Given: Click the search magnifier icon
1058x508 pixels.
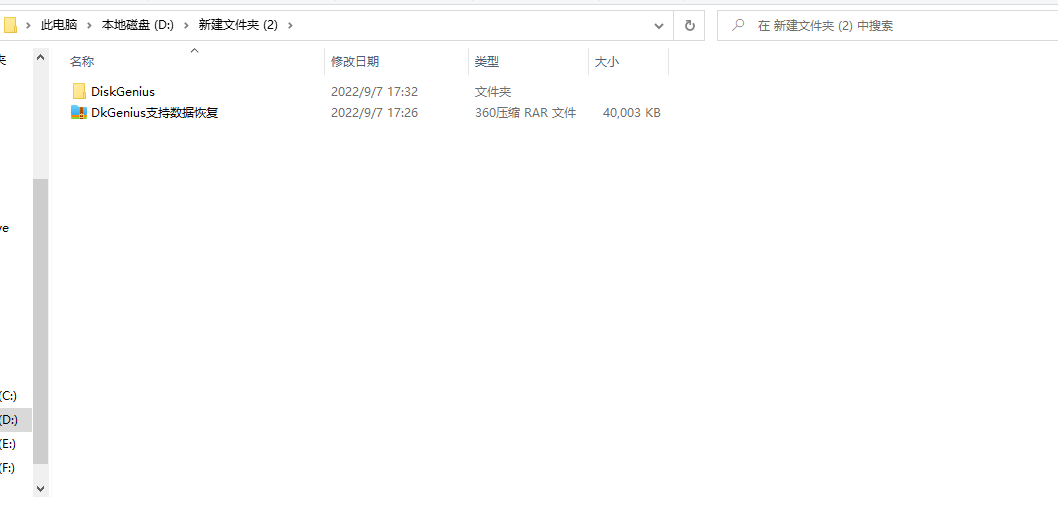Looking at the screenshot, I should (737, 25).
